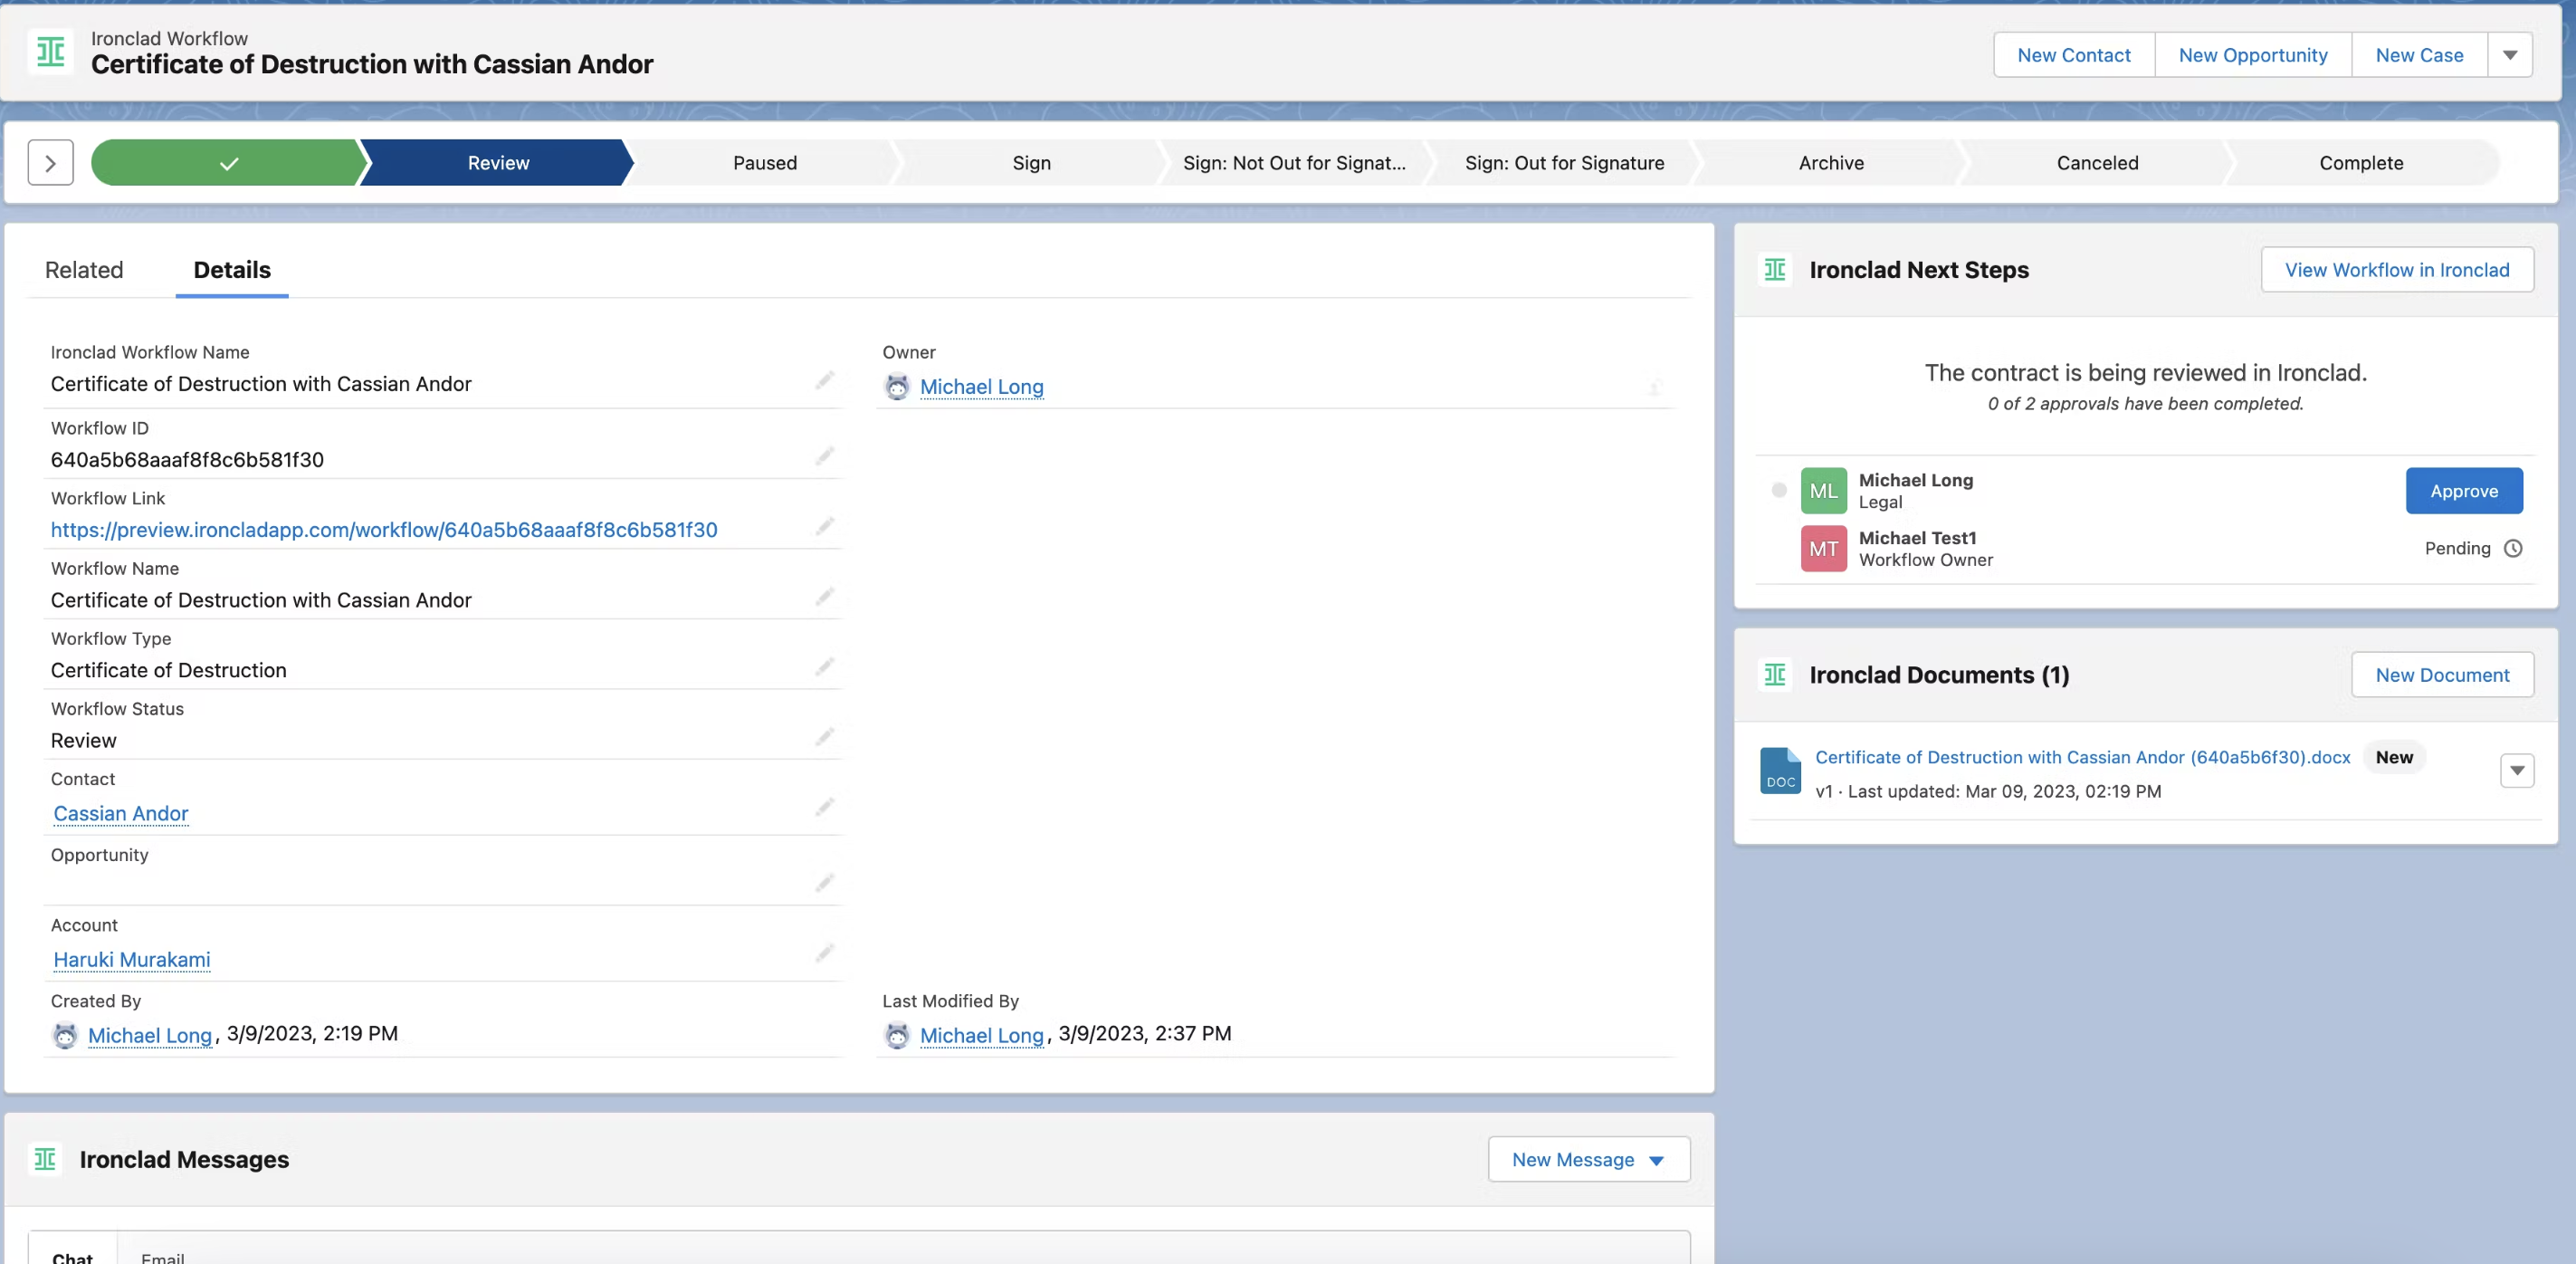Viewport: 2576px width, 1264px height.
Task: Open Michael Long link under Last Modified By
Action: (981, 1036)
